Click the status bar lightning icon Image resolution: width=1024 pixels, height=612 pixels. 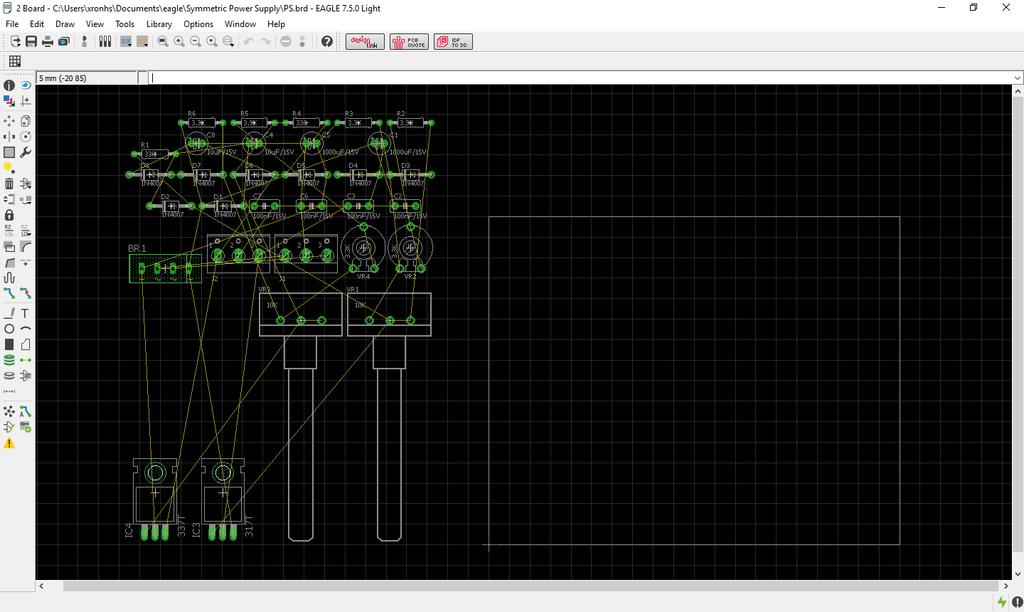click(x=1002, y=602)
